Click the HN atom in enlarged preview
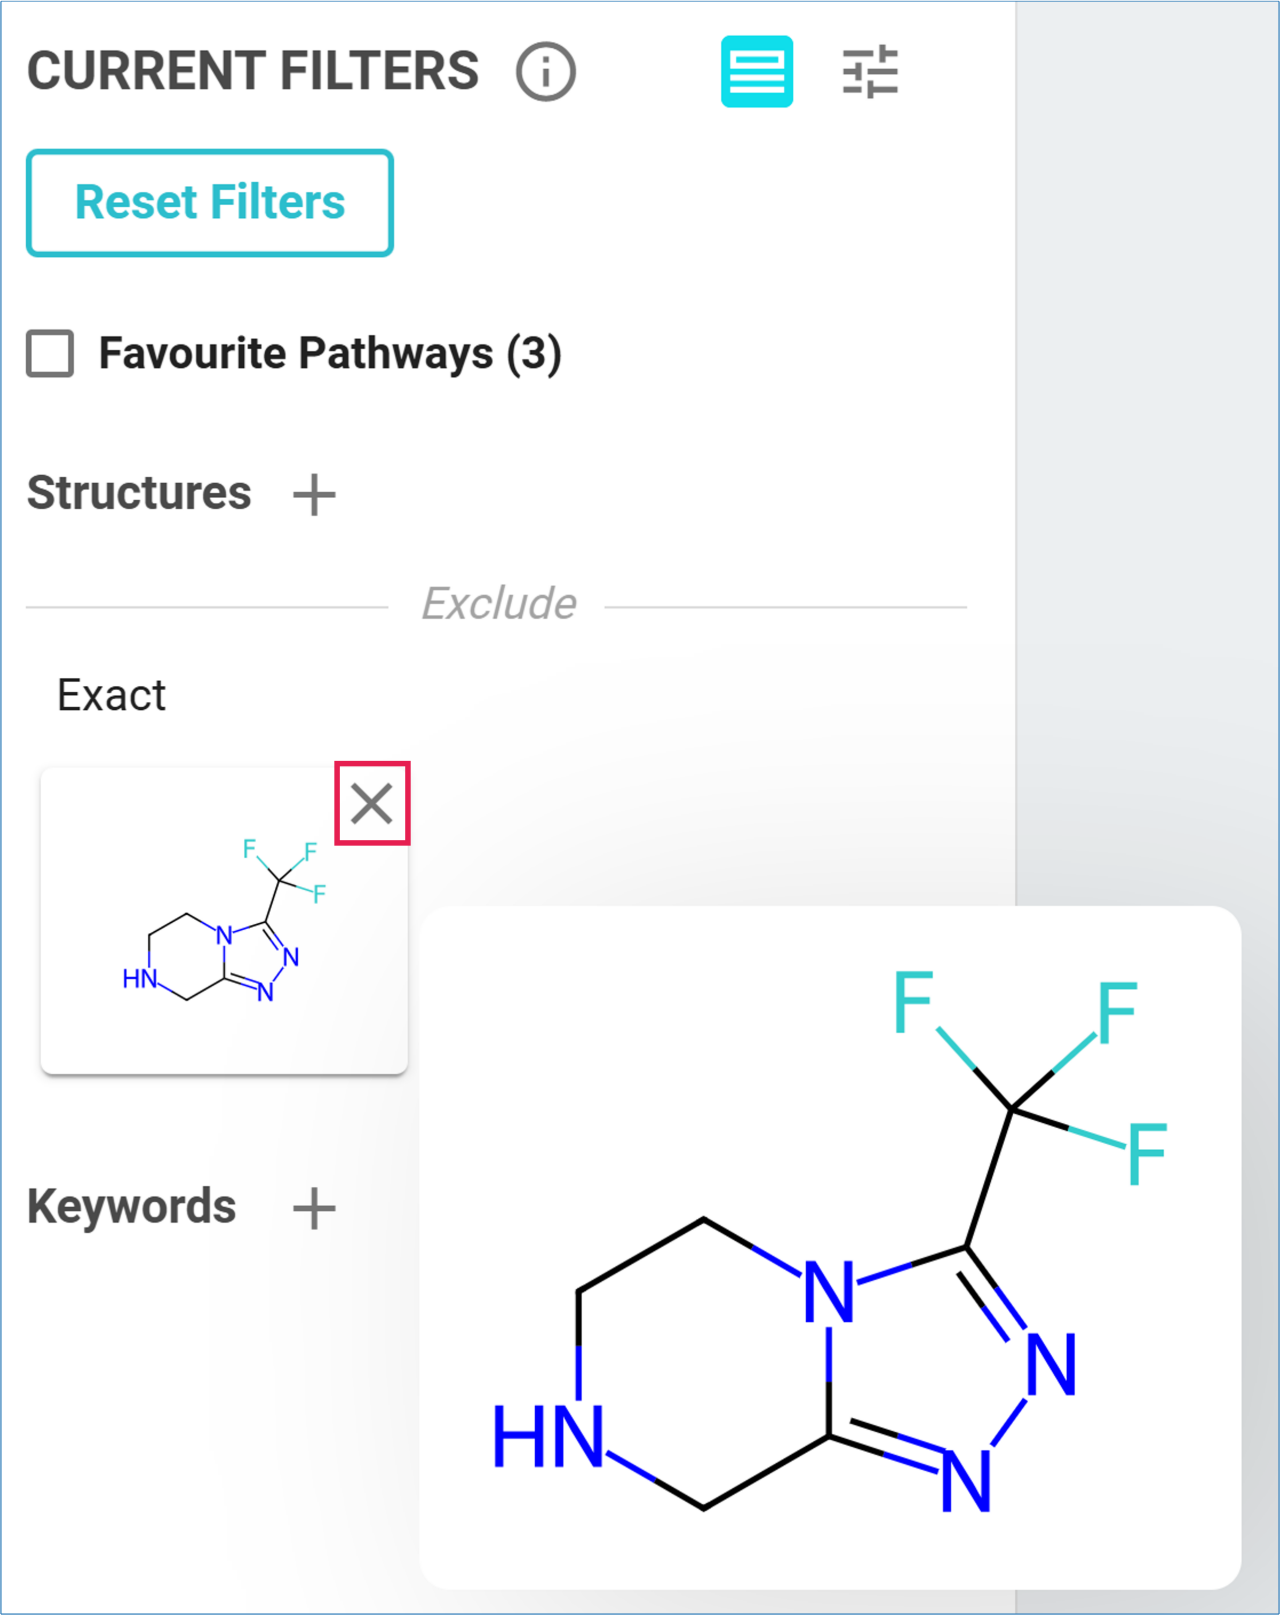 pyautogui.click(x=548, y=1437)
